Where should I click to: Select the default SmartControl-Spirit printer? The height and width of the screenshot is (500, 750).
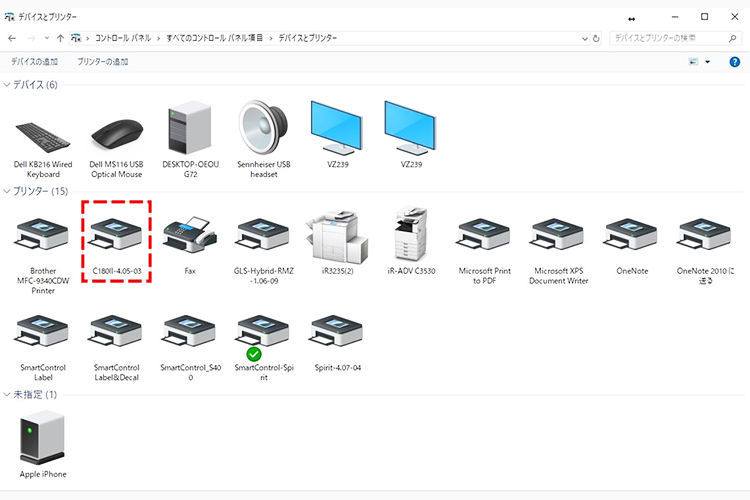[x=264, y=347]
